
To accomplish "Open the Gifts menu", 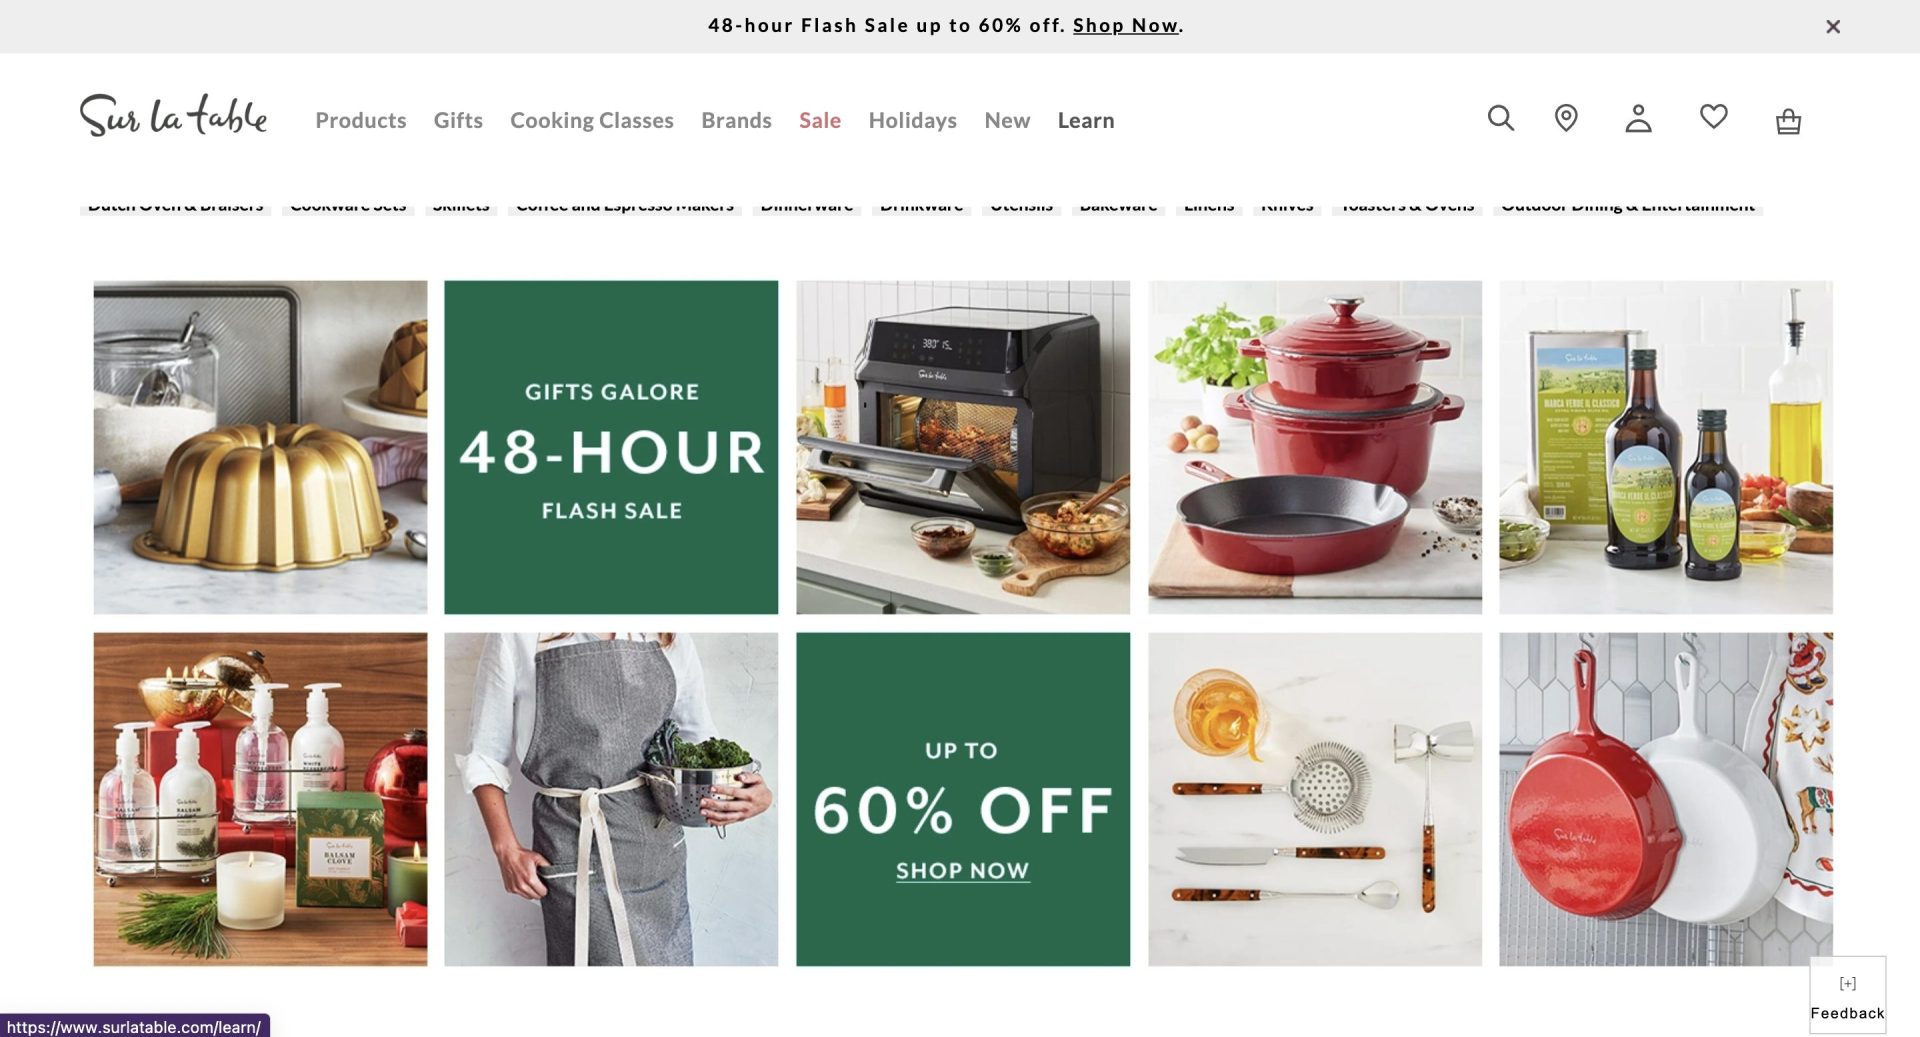I will pos(458,120).
